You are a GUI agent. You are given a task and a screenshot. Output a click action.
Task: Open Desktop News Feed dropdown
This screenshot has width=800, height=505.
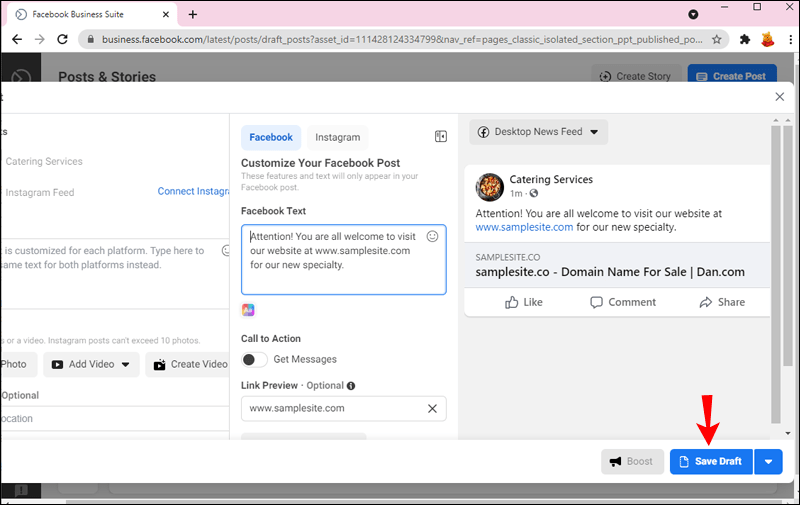(538, 132)
